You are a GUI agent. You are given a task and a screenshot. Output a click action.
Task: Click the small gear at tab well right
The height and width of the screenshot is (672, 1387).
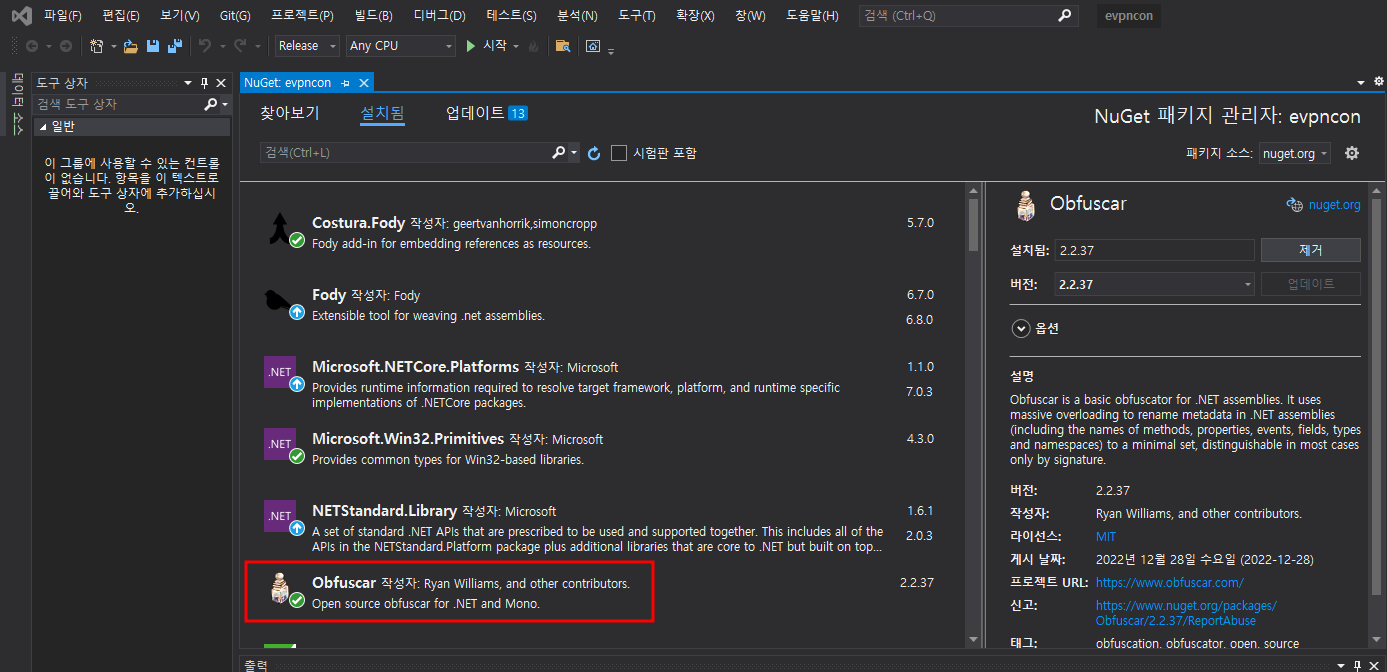coord(1377,82)
